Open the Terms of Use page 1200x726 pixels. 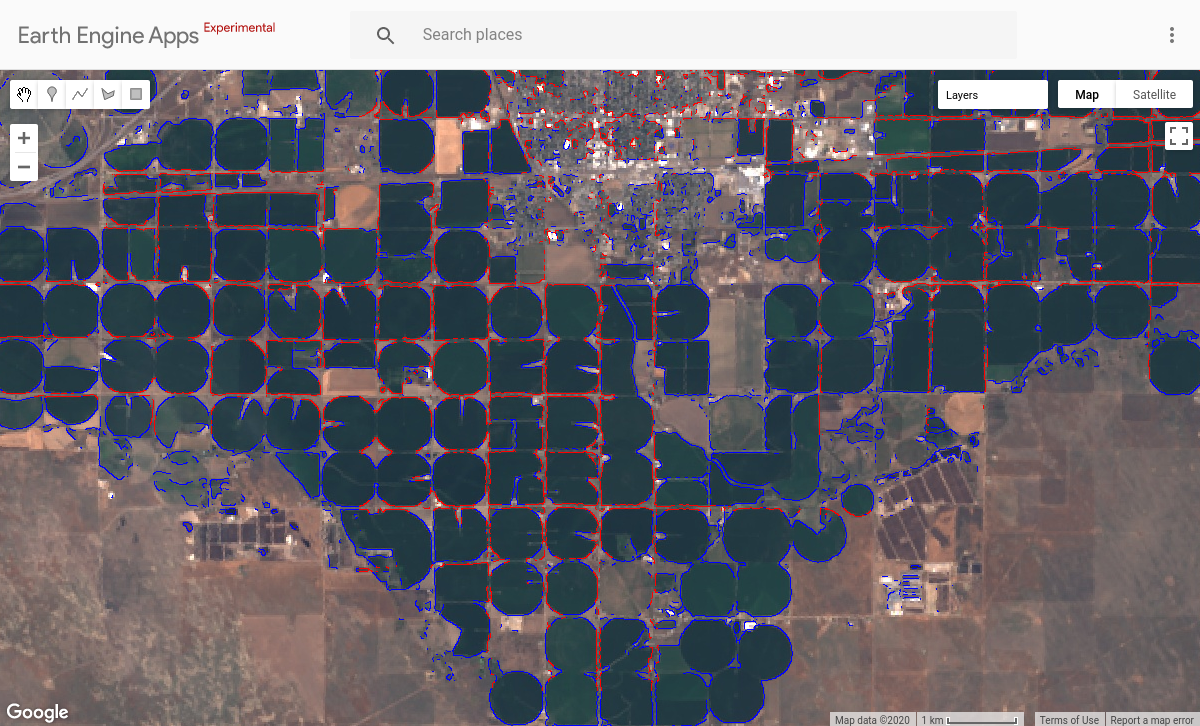1069,719
